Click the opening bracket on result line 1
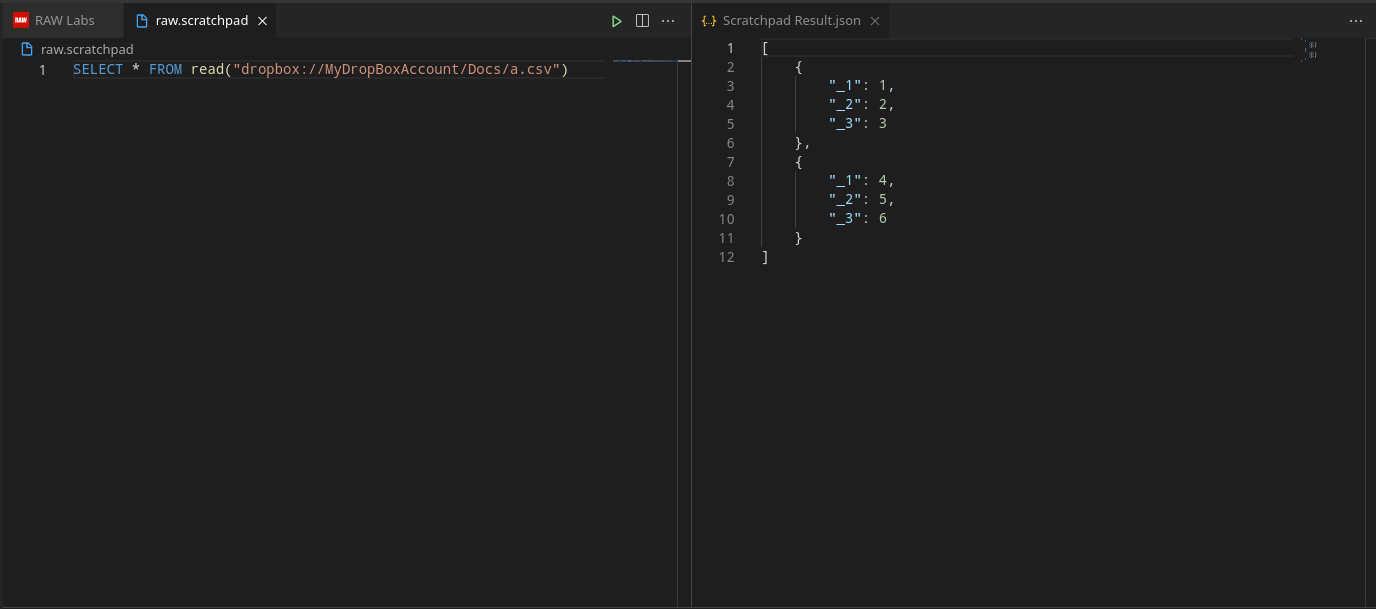This screenshot has width=1376, height=609. pos(765,48)
